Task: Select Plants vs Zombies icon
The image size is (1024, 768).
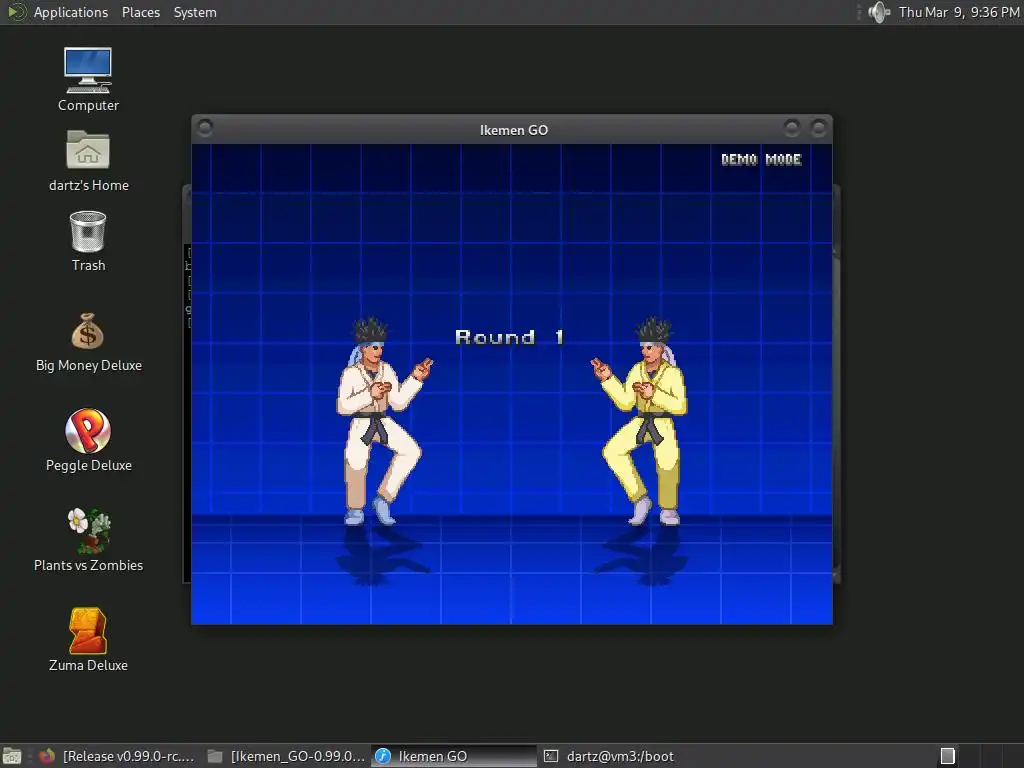Action: tap(88, 540)
